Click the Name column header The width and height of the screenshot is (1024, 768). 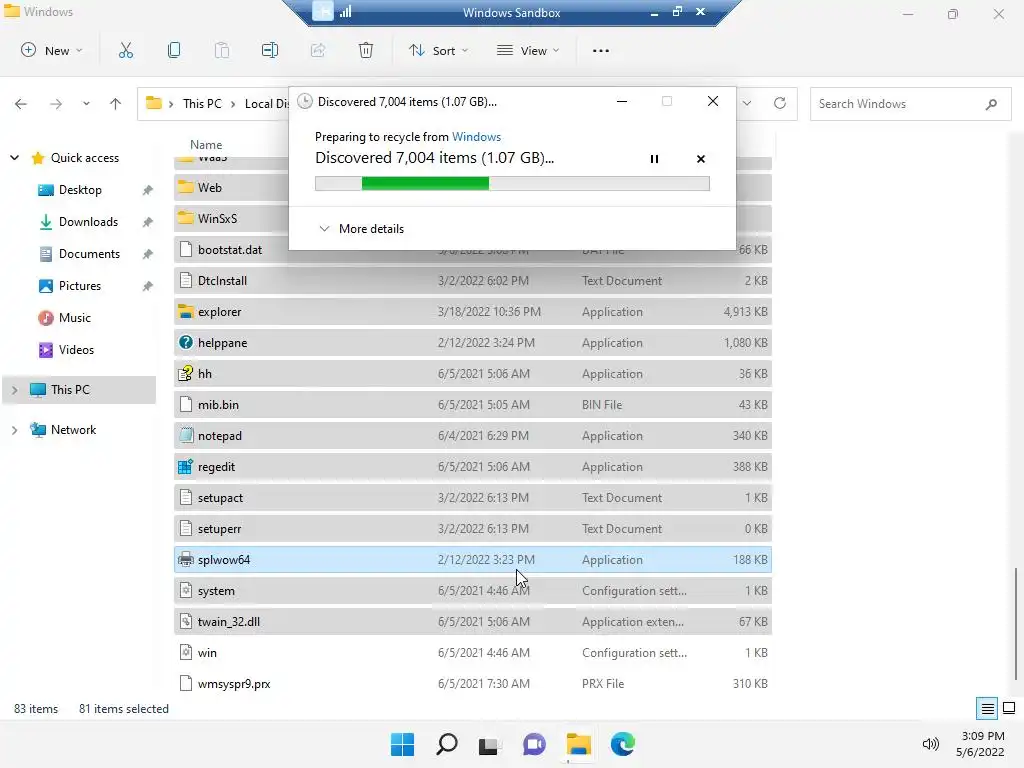206,144
